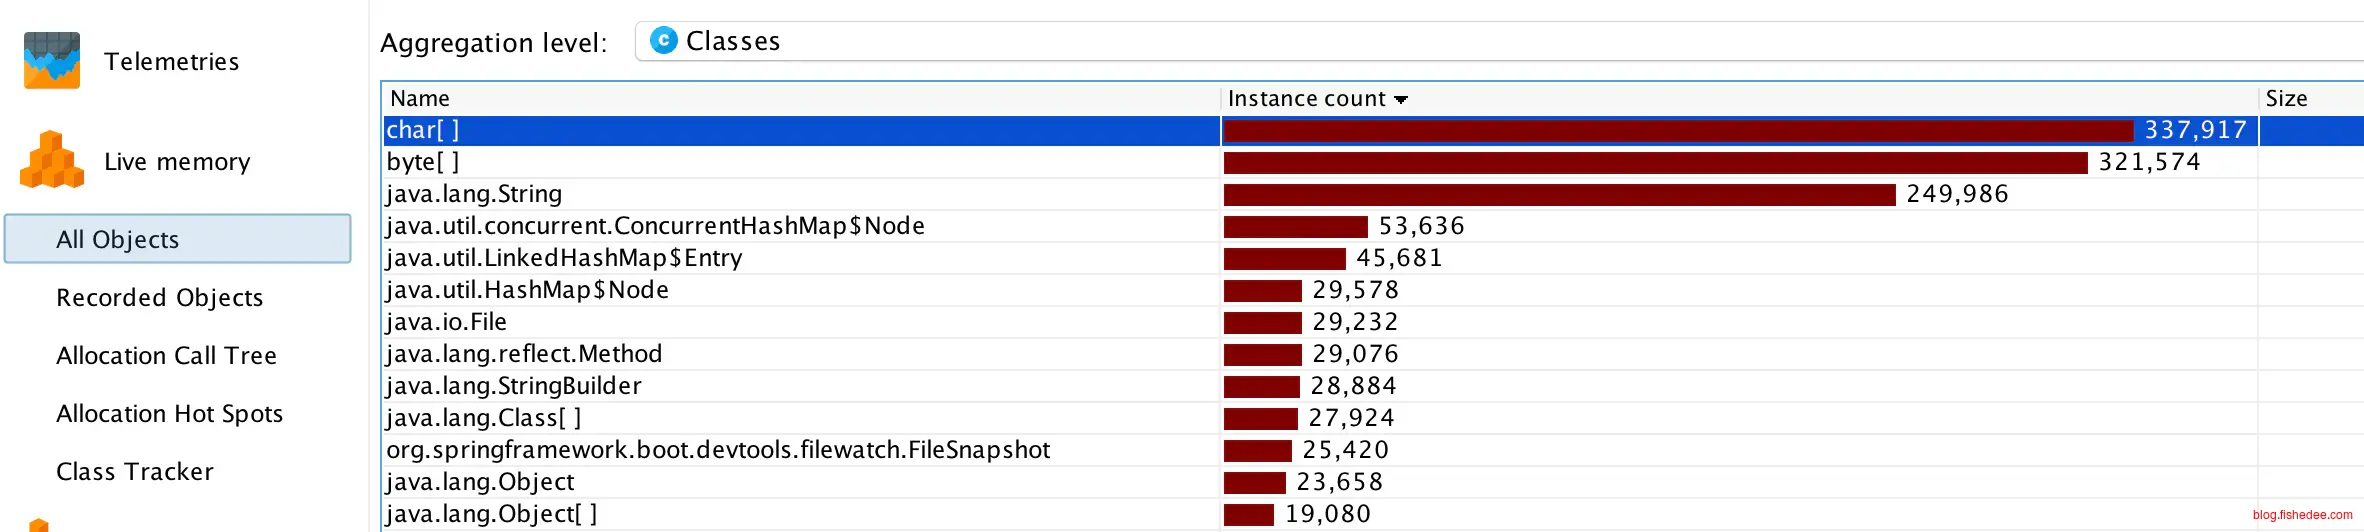The height and width of the screenshot is (532, 2364).
Task: Open the Allocation Call Tree view
Action: pos(166,356)
